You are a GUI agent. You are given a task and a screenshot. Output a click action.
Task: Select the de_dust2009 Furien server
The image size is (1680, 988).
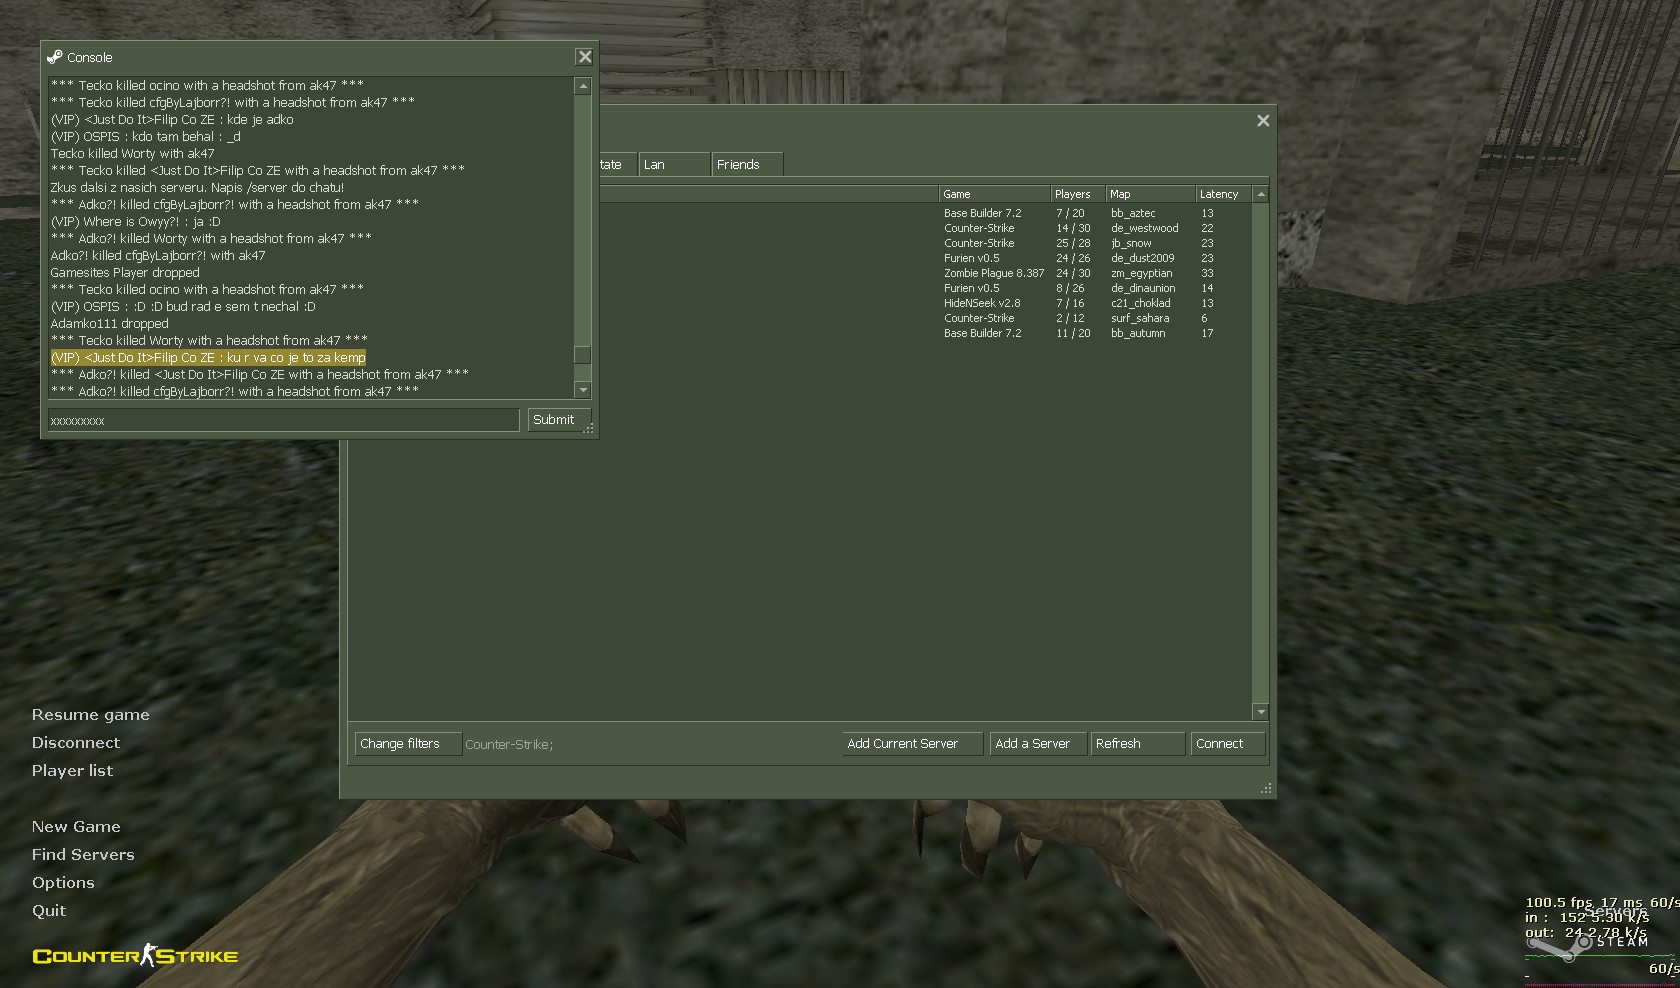pyautogui.click(x=799, y=258)
